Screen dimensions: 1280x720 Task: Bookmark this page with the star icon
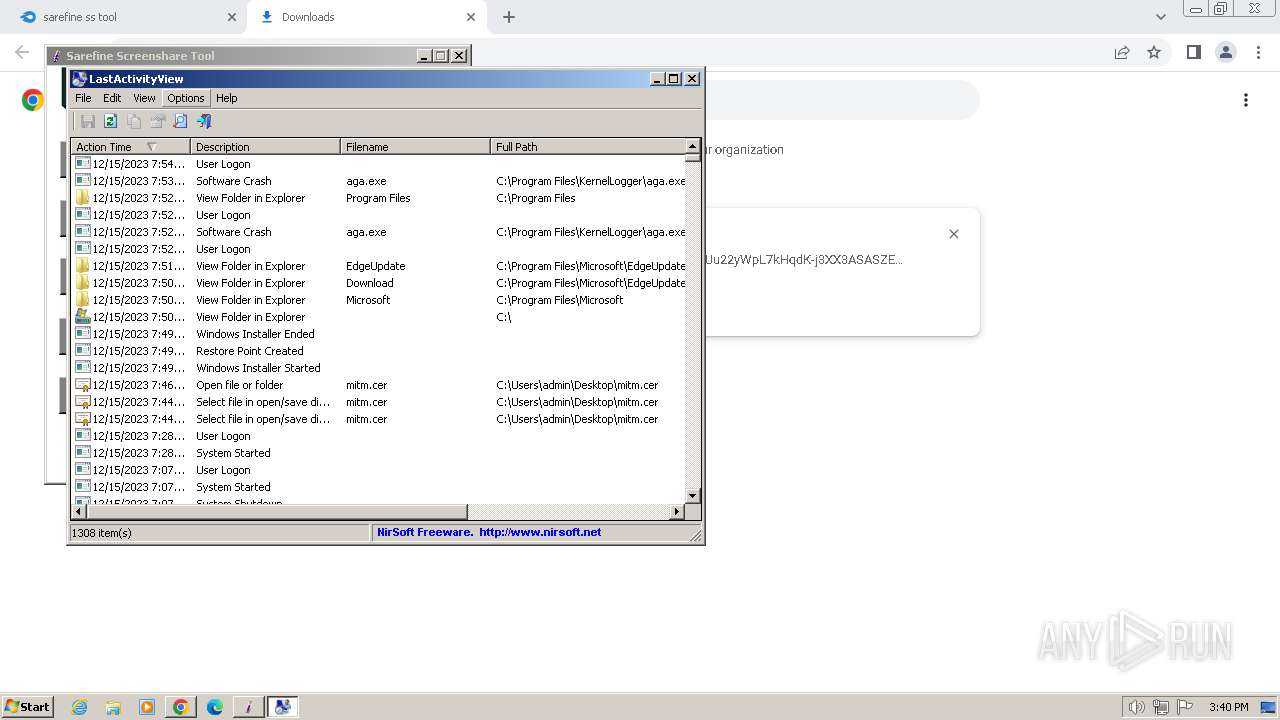pyautogui.click(x=1154, y=52)
